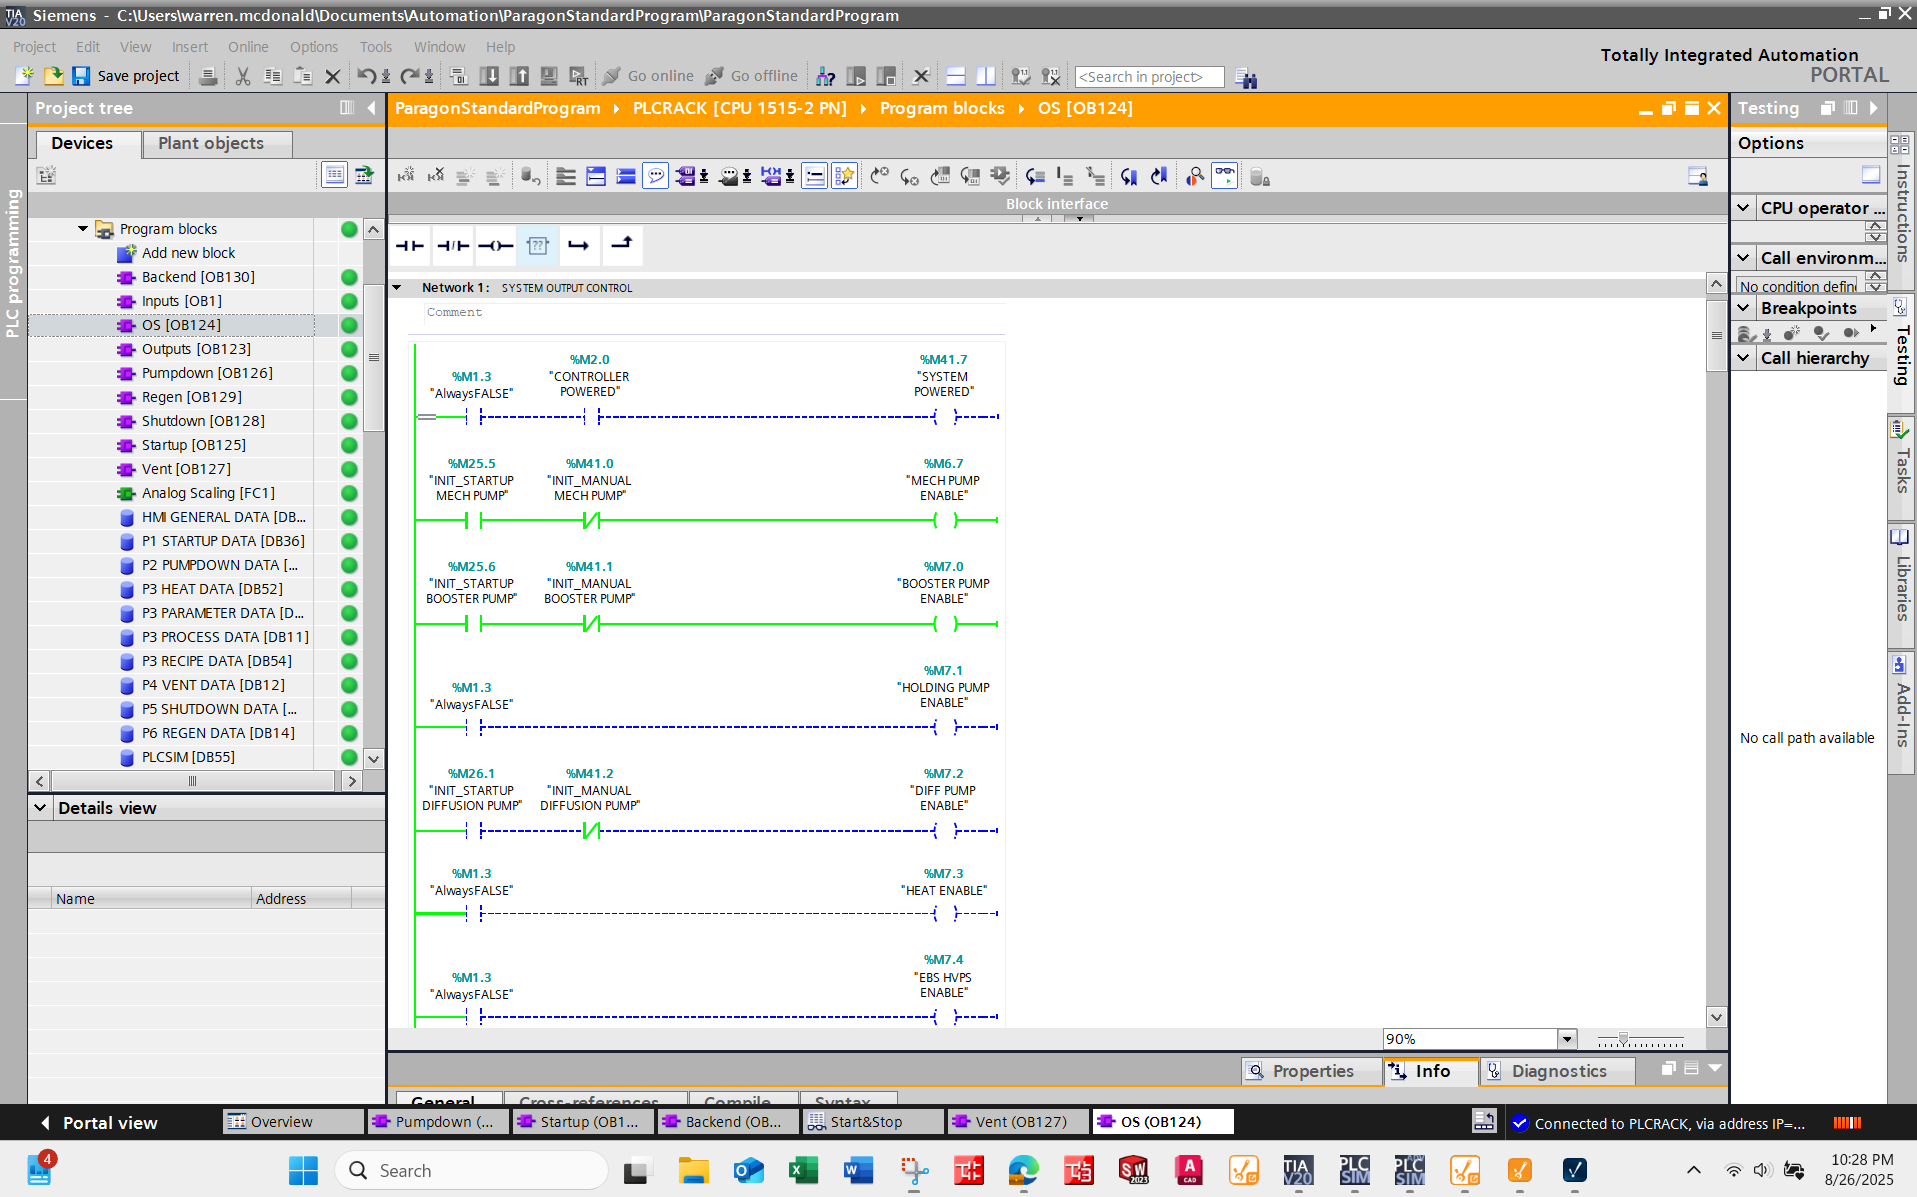
Task: Open the Block interface bar
Action: [1057, 204]
